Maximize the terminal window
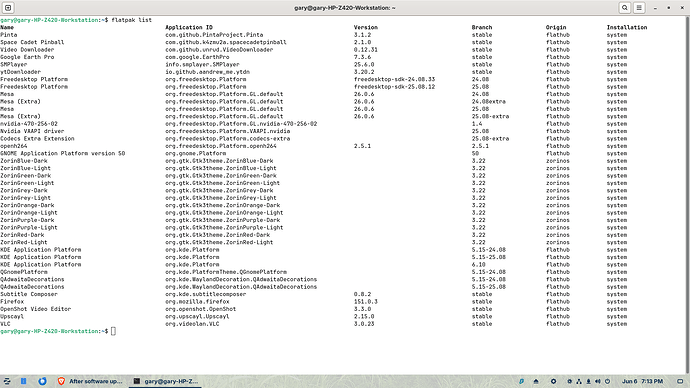This screenshot has width=690, height=388. click(x=668, y=8)
